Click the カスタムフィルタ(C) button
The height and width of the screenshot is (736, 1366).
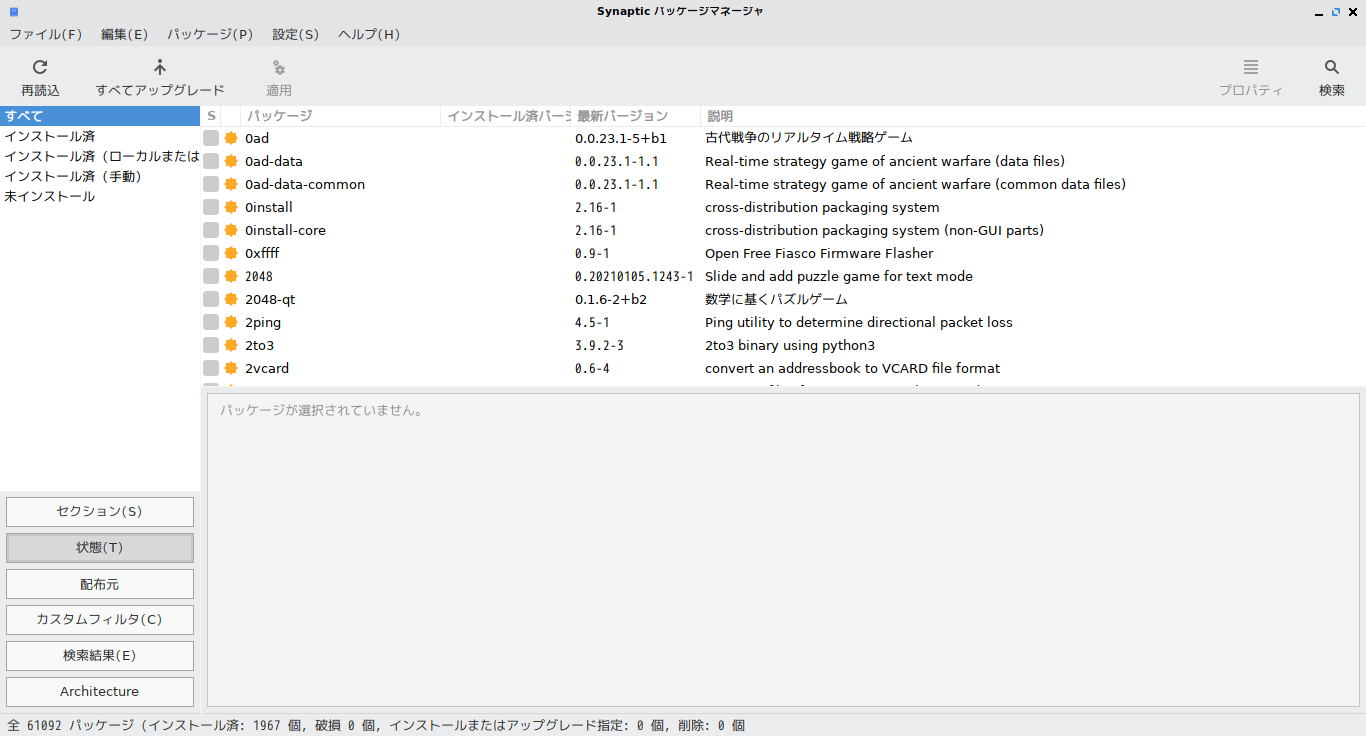tap(100, 620)
